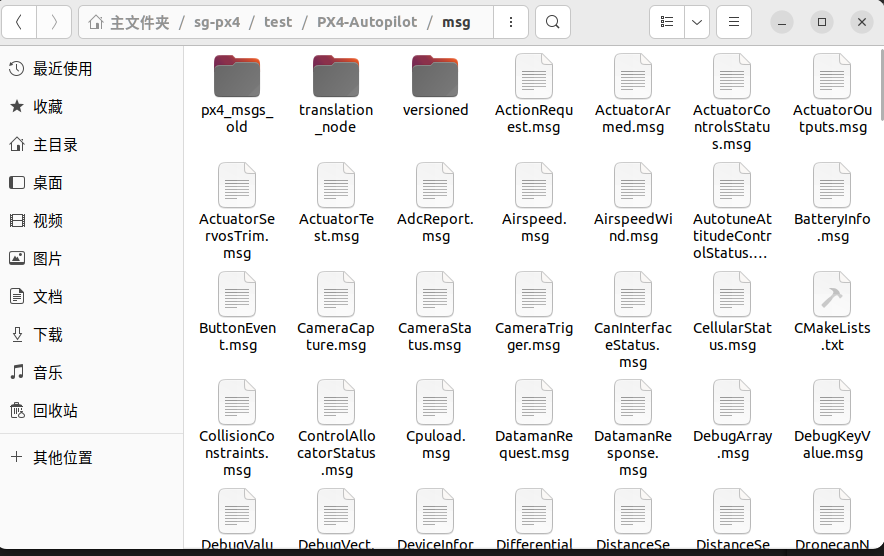Select ControlAllocatorStatus.msg file
Screen dimensions: 884x556
[x=336, y=429]
